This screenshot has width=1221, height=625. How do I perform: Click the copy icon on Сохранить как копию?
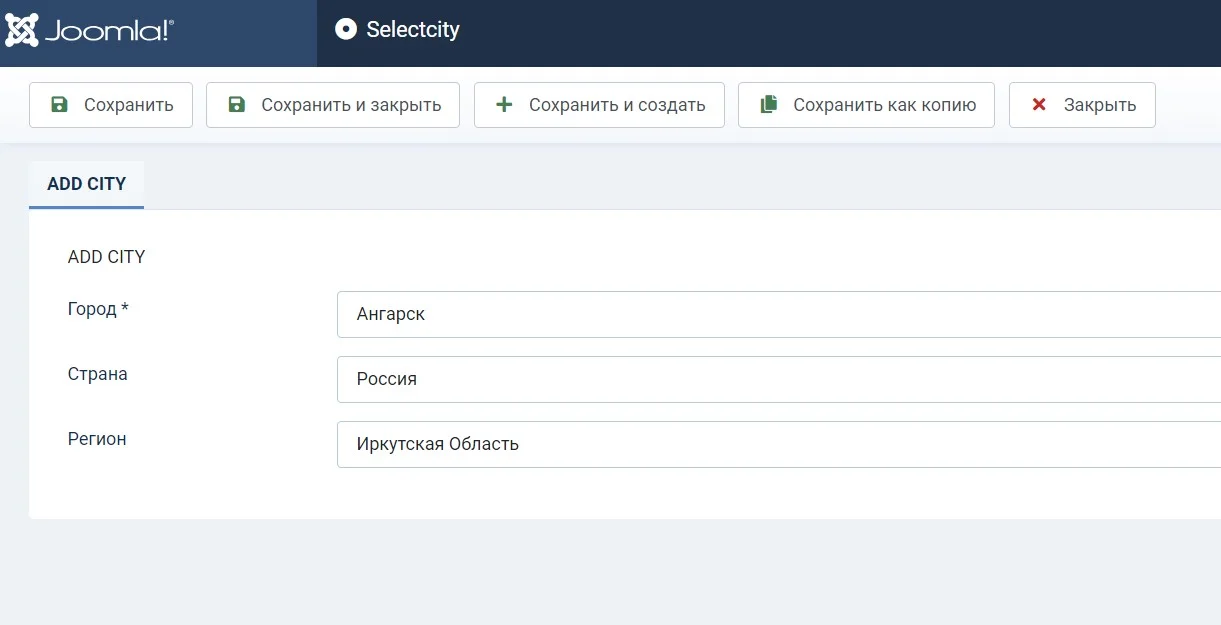(x=768, y=105)
